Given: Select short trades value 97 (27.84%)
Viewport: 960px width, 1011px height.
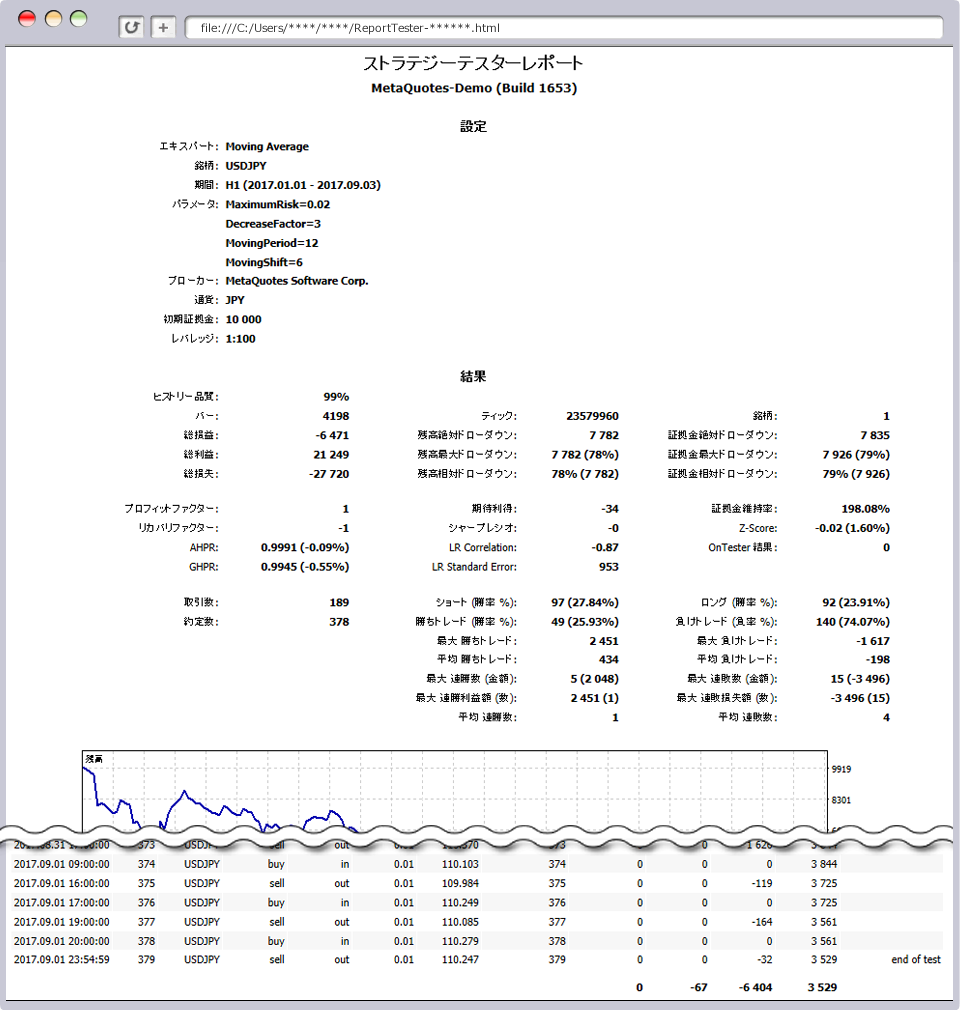Looking at the screenshot, I should (585, 602).
